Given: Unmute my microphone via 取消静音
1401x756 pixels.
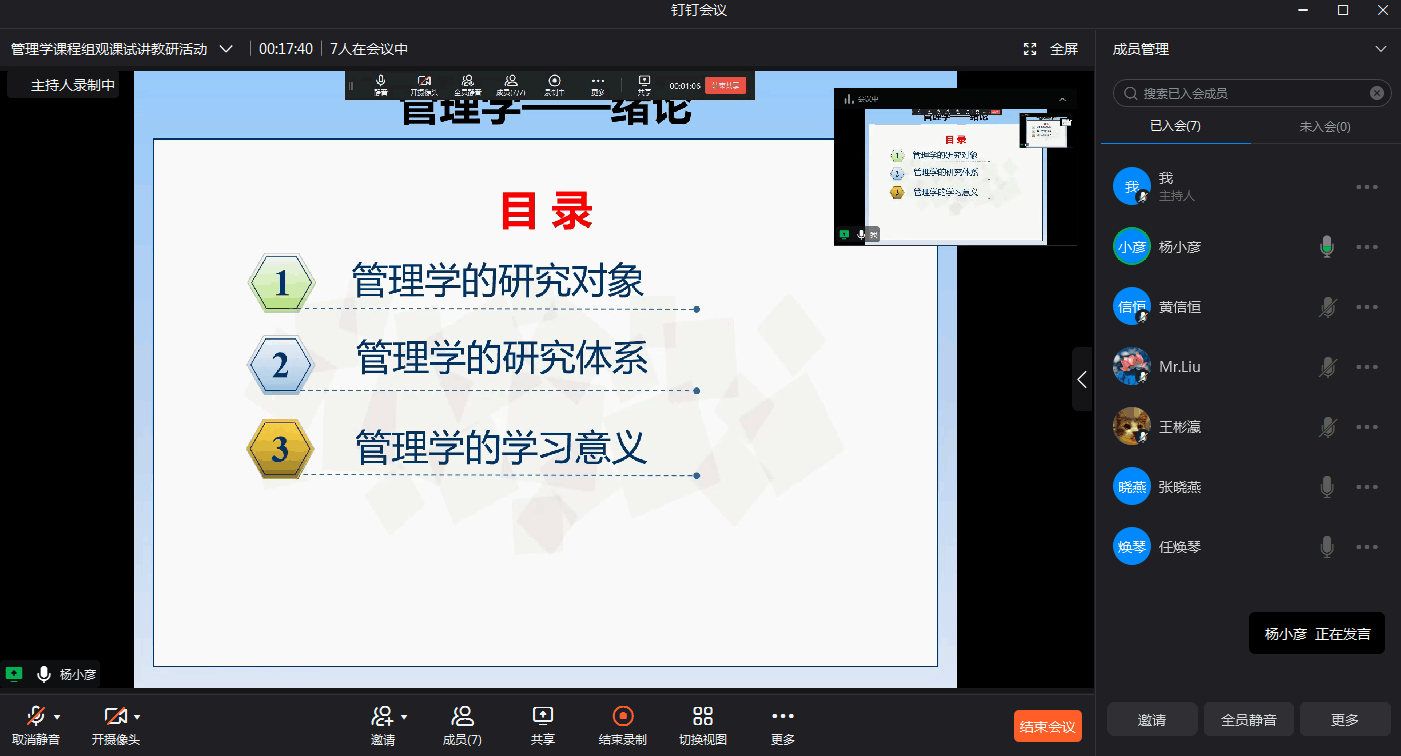Looking at the screenshot, I should (36, 716).
